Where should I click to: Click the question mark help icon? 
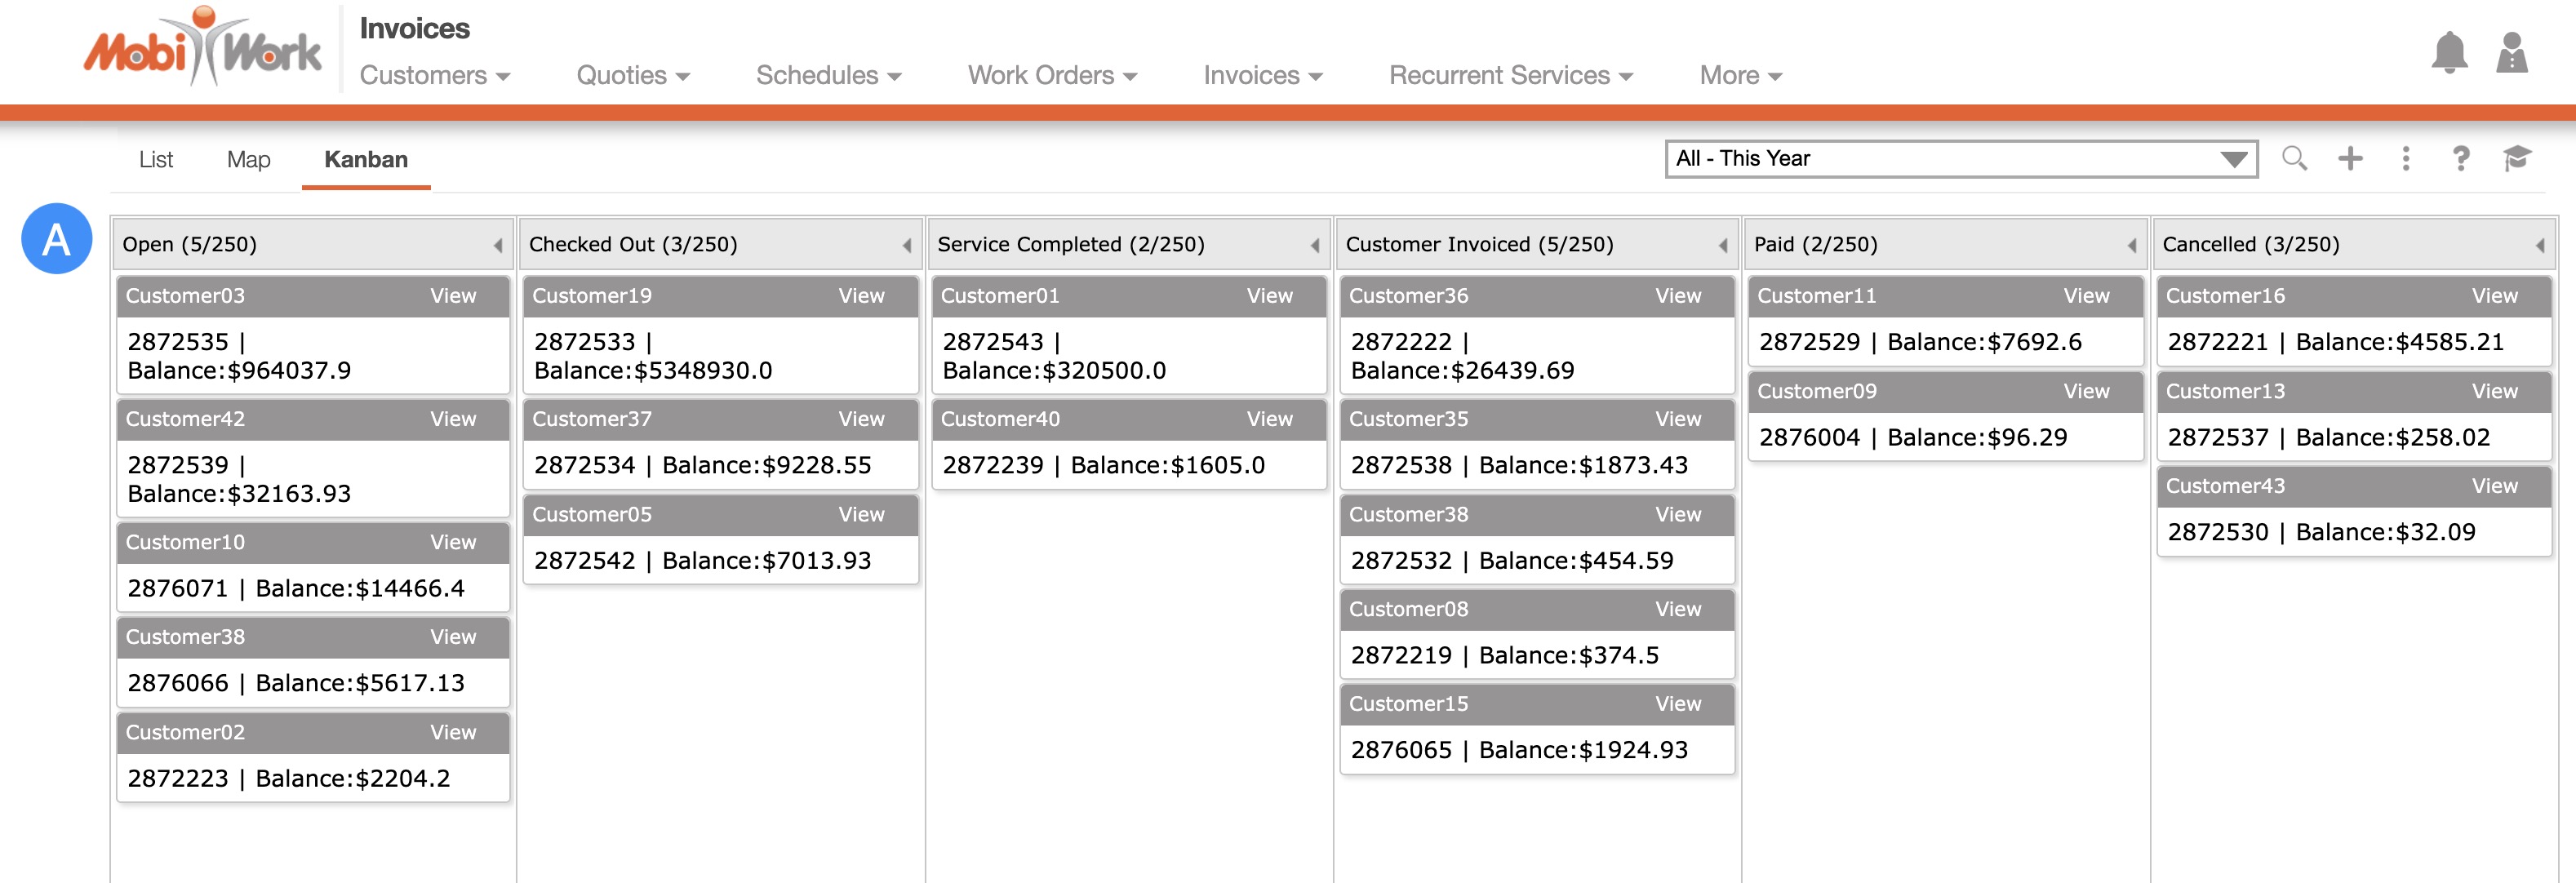click(x=2460, y=158)
